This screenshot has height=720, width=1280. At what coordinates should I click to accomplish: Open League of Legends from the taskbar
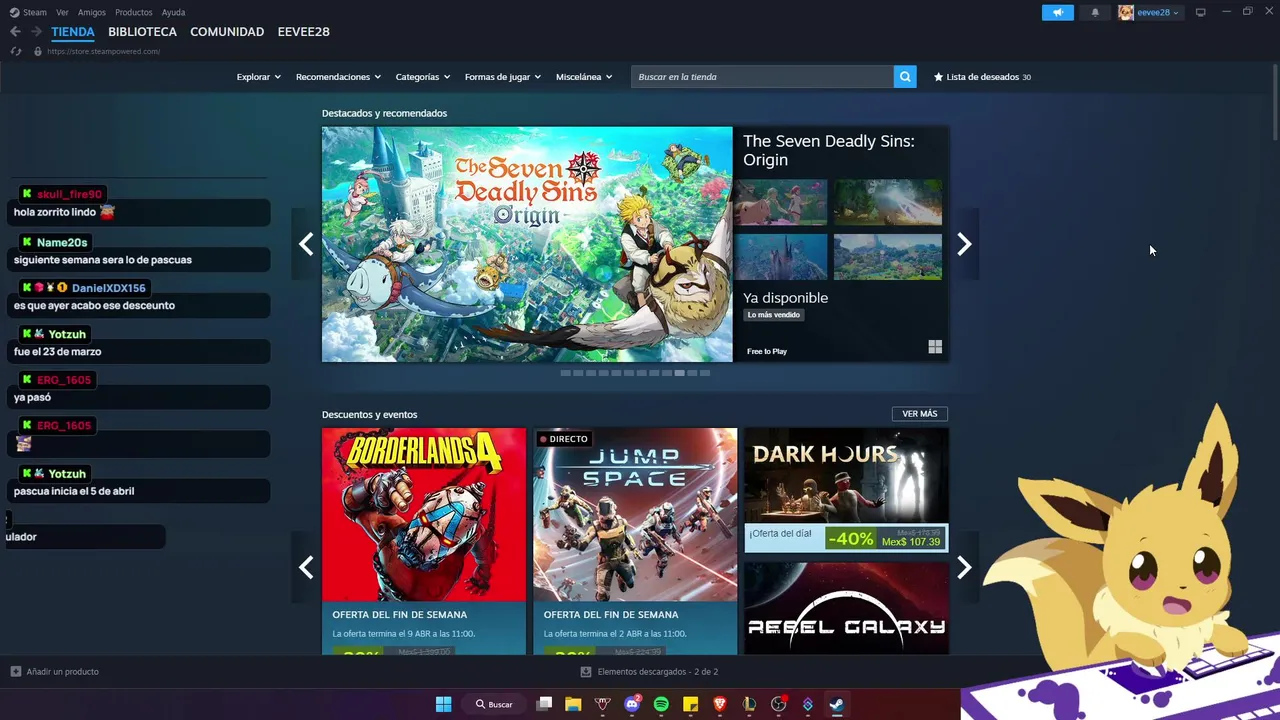749,704
